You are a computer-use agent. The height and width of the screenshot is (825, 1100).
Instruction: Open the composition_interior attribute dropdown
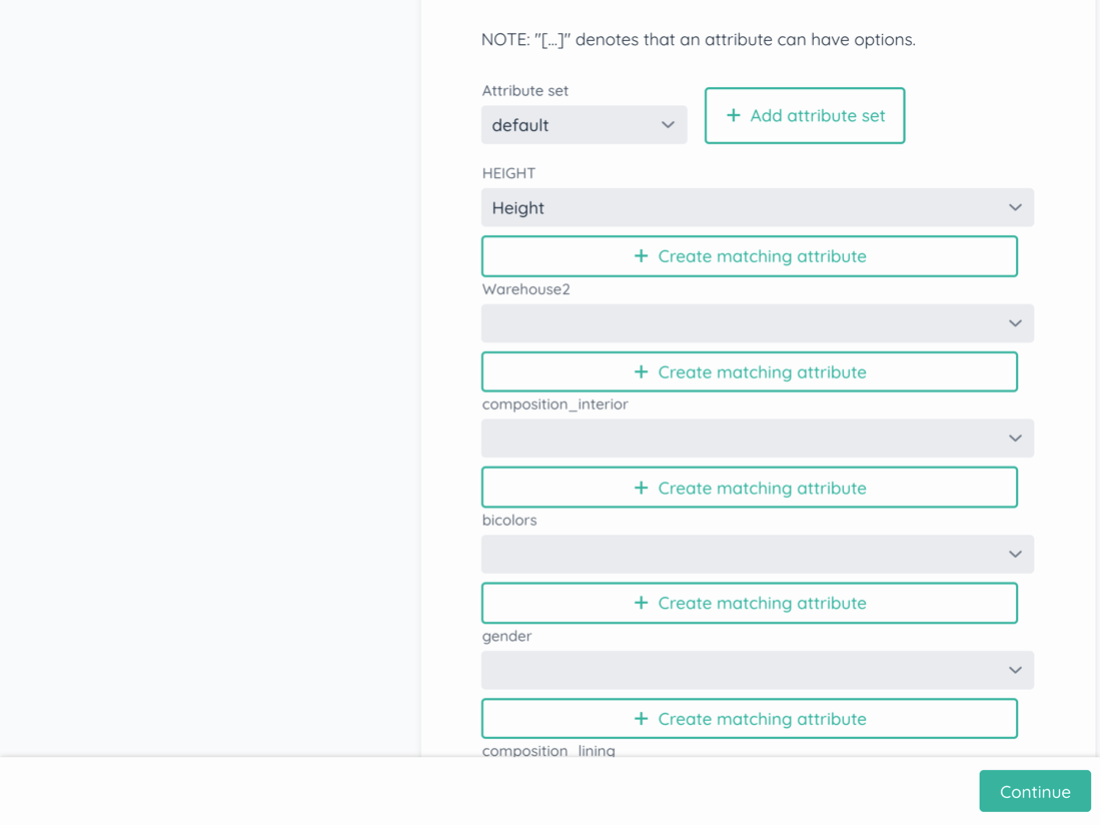pyautogui.click(x=756, y=438)
